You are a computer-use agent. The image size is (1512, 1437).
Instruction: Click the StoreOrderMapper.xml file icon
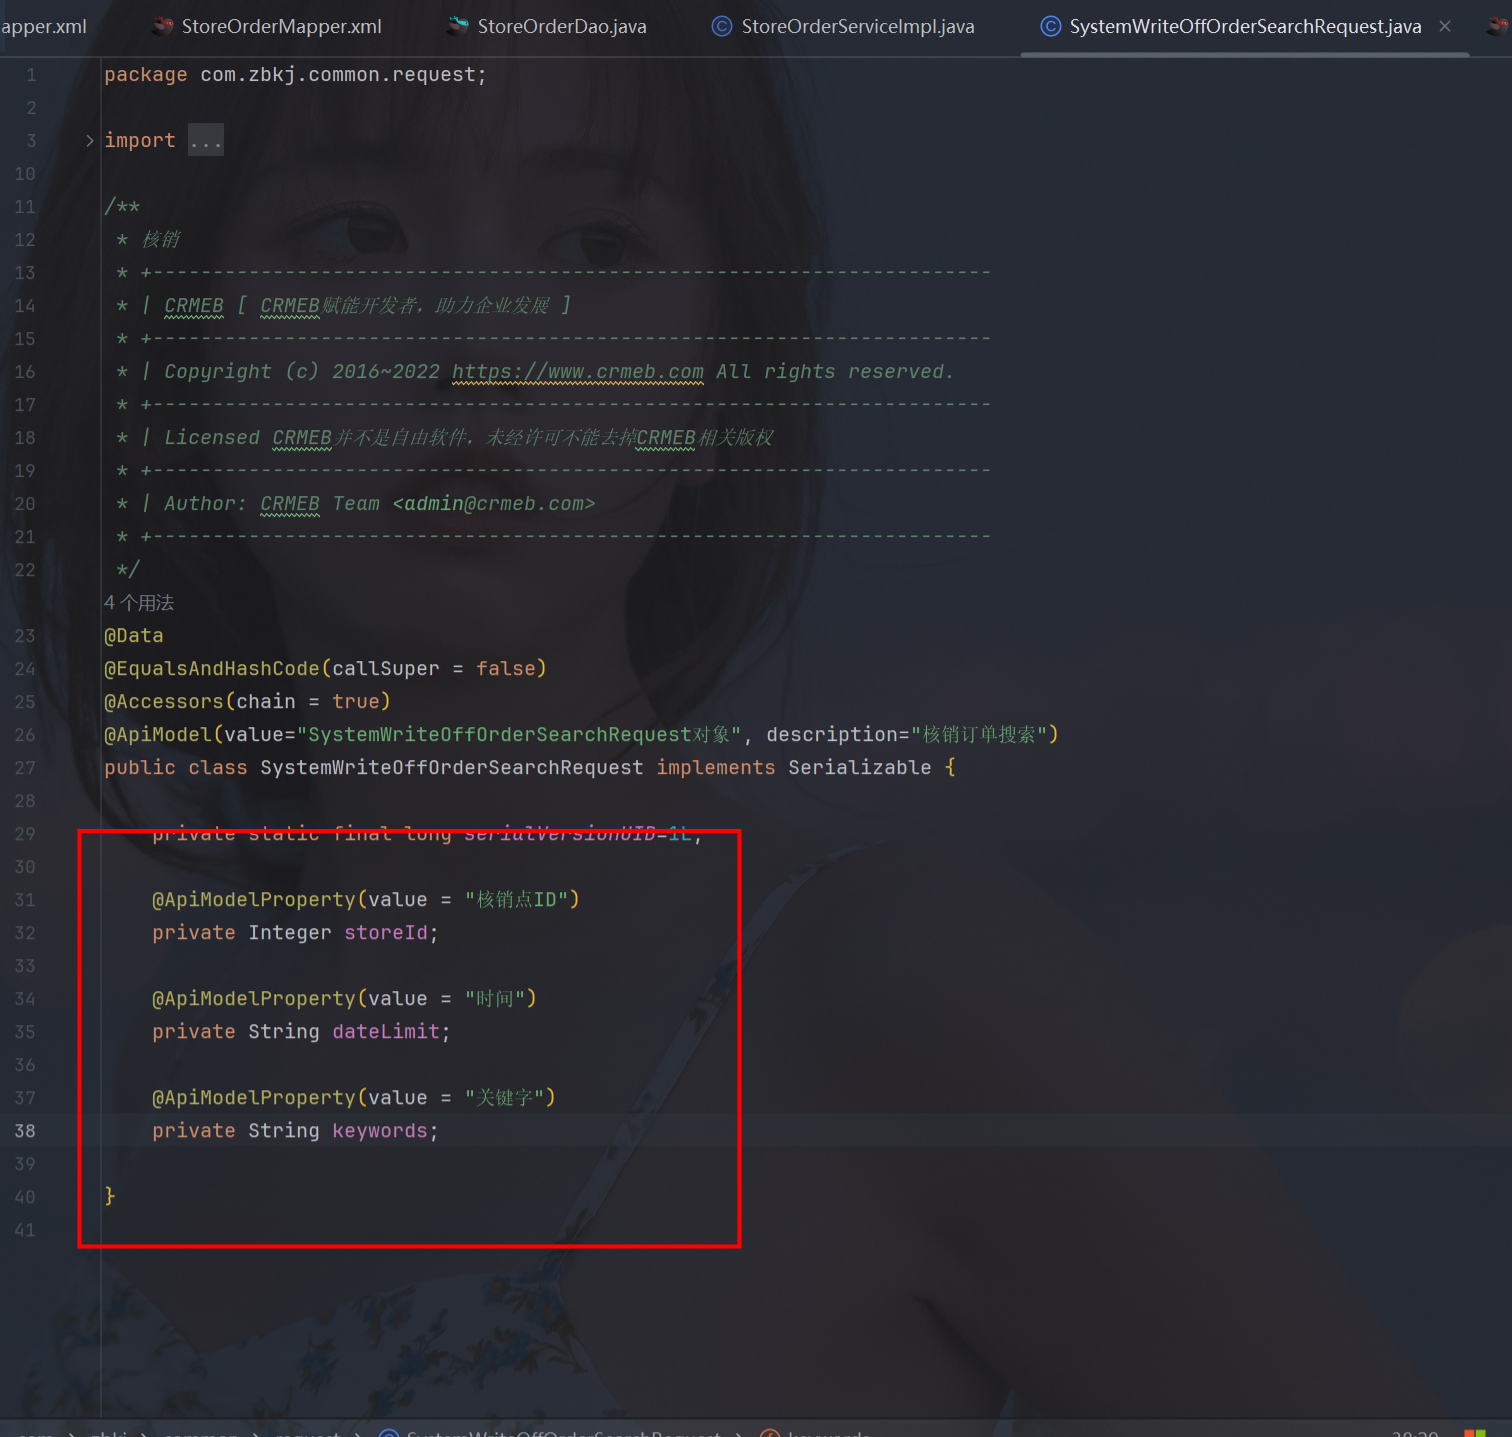[x=162, y=27]
